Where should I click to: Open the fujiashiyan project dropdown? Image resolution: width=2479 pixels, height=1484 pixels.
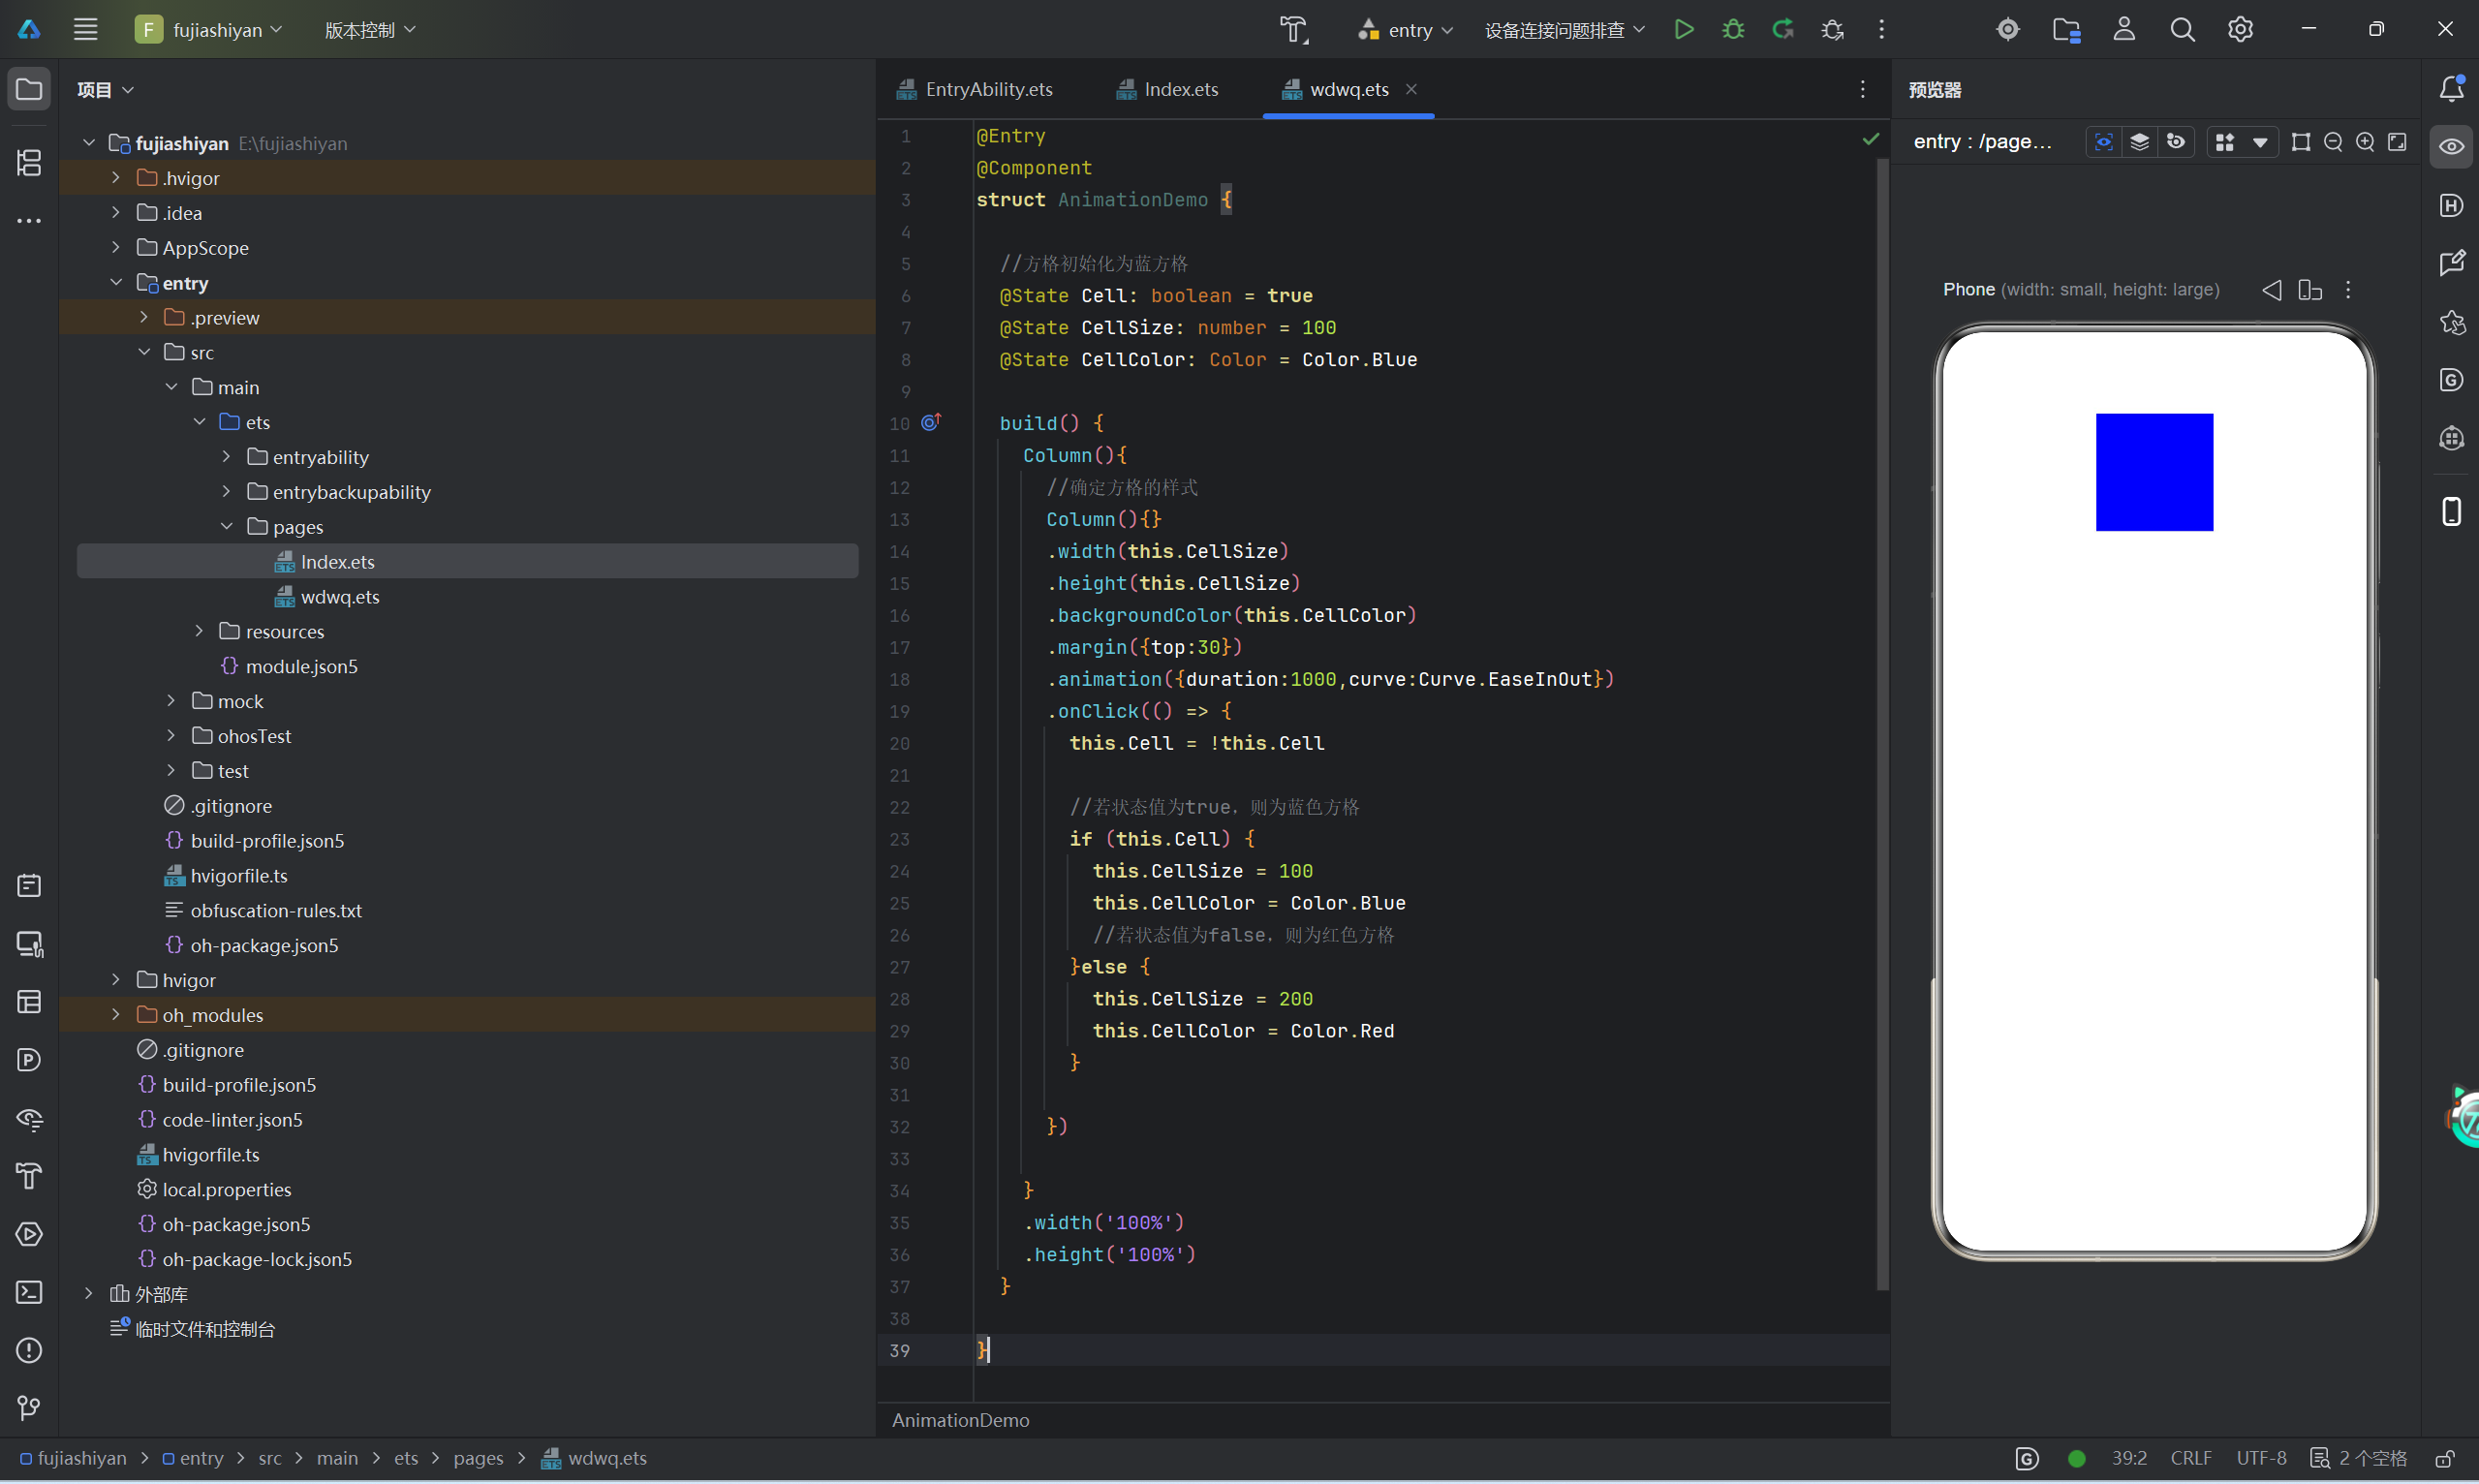pyautogui.click(x=210, y=29)
